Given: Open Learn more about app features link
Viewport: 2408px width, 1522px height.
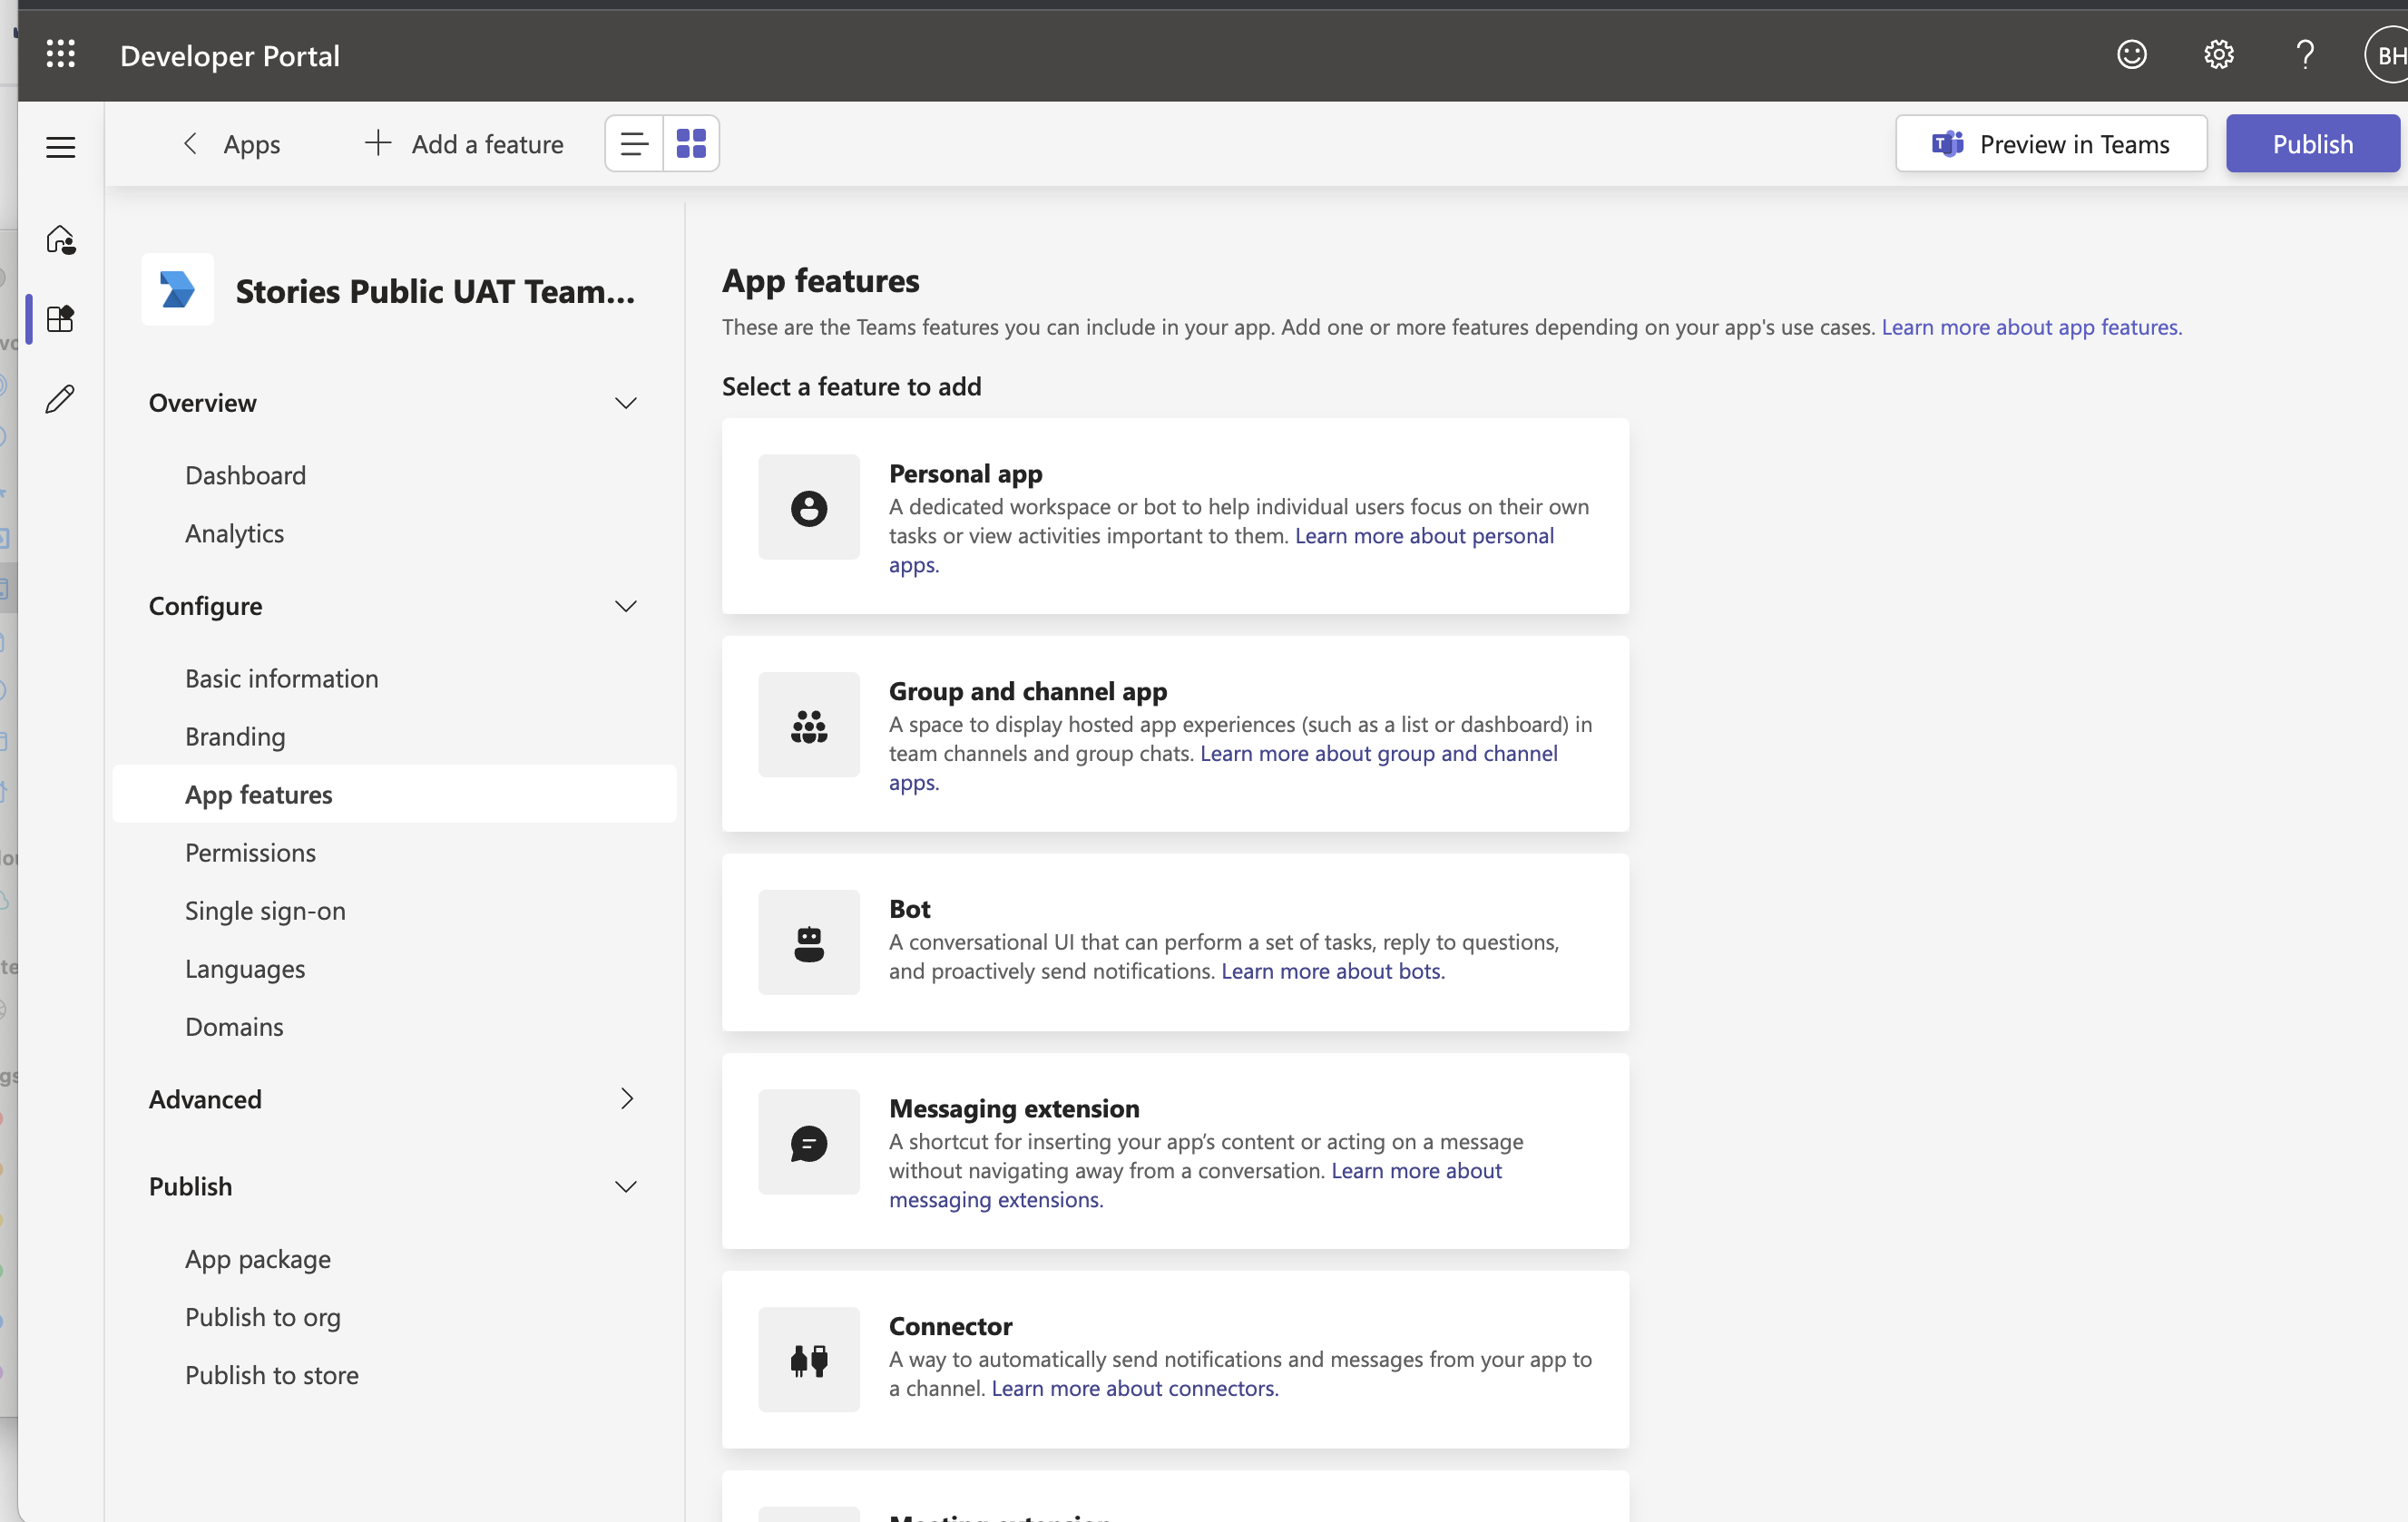Looking at the screenshot, I should pyautogui.click(x=2031, y=327).
